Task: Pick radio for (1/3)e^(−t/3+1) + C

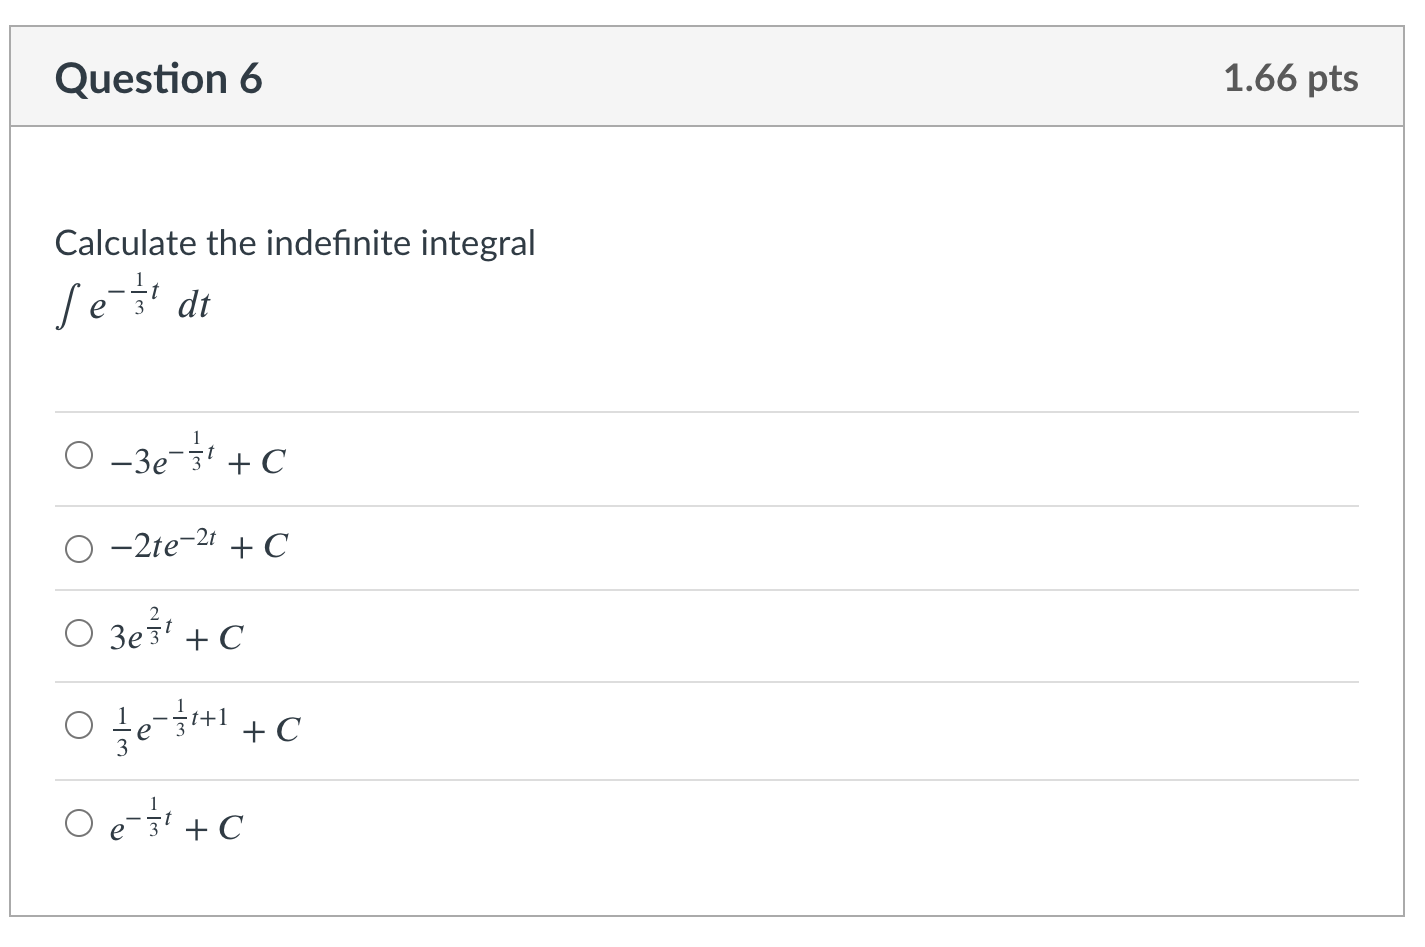Action: click(80, 725)
